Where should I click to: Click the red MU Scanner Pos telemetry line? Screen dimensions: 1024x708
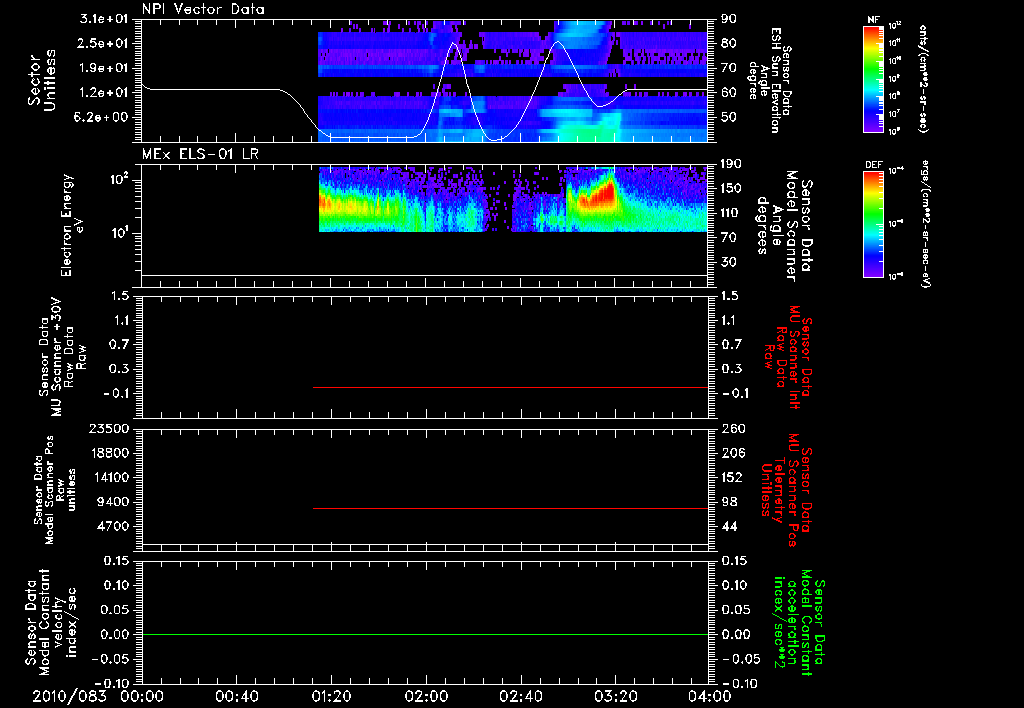pyautogui.click(x=511, y=508)
